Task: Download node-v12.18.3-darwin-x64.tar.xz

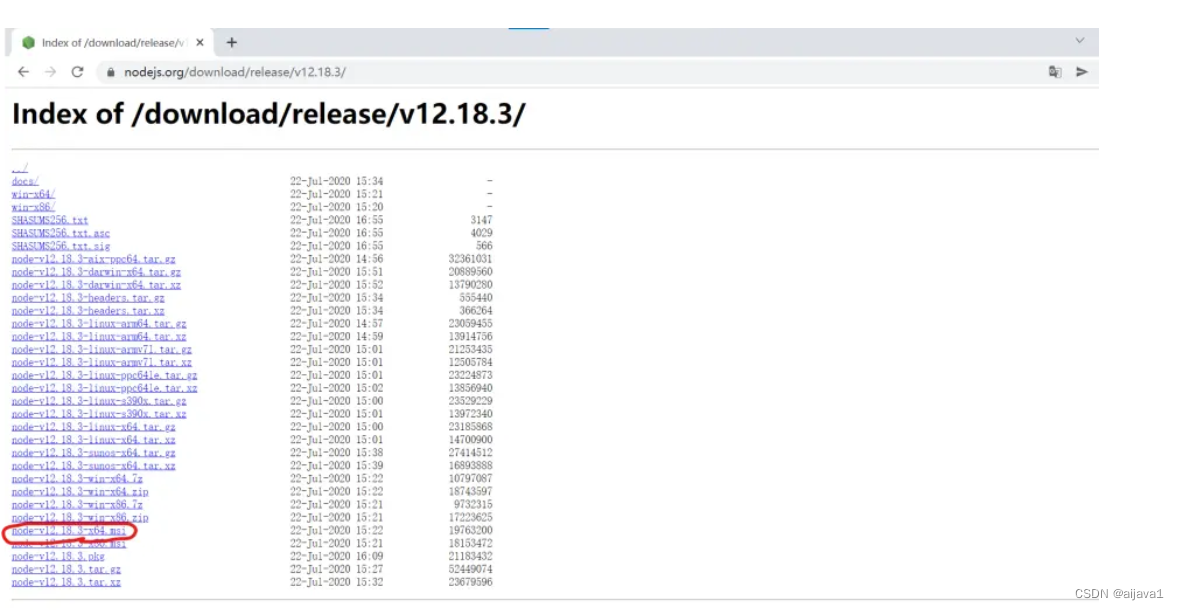Action: 96,285
